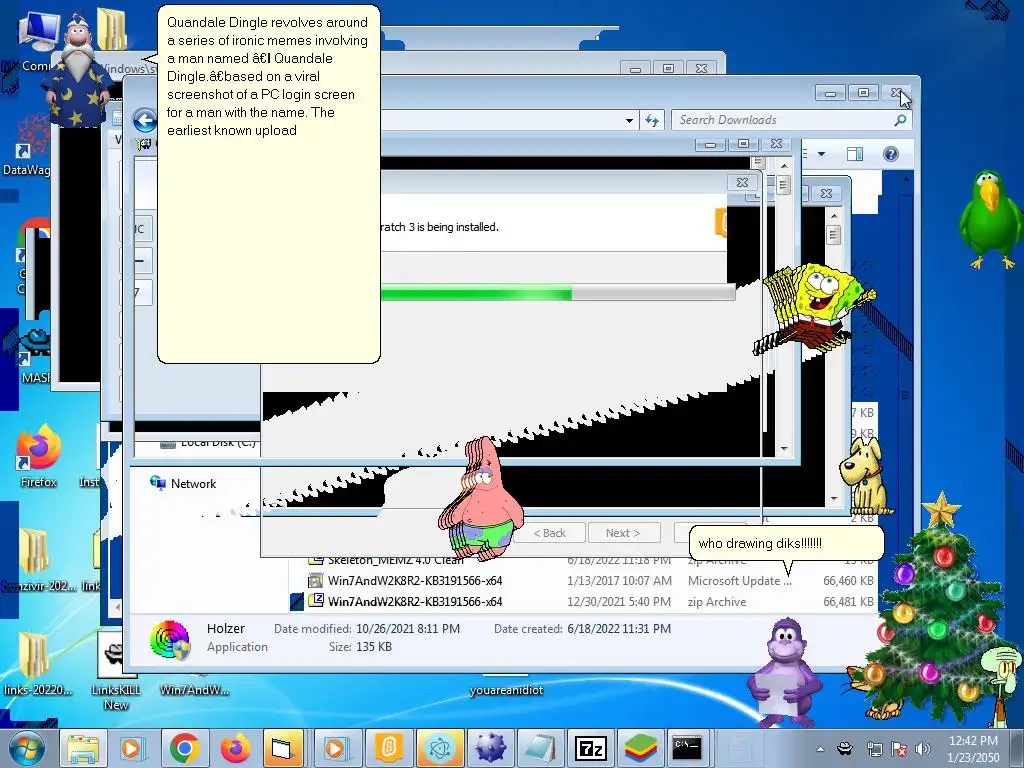Open the youareanidiot desktop item
Screen dimensions: 1024x768
(506, 690)
